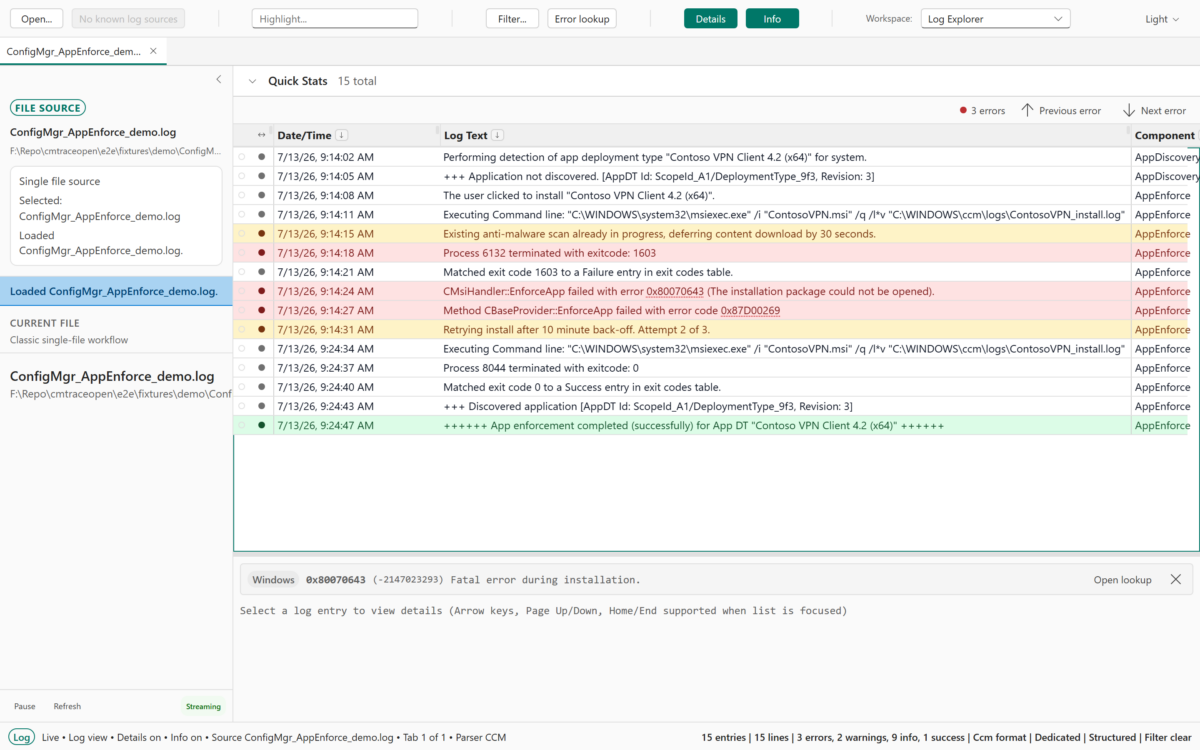Toggle marker circle on 9:24:34 AM row

(x=242, y=348)
